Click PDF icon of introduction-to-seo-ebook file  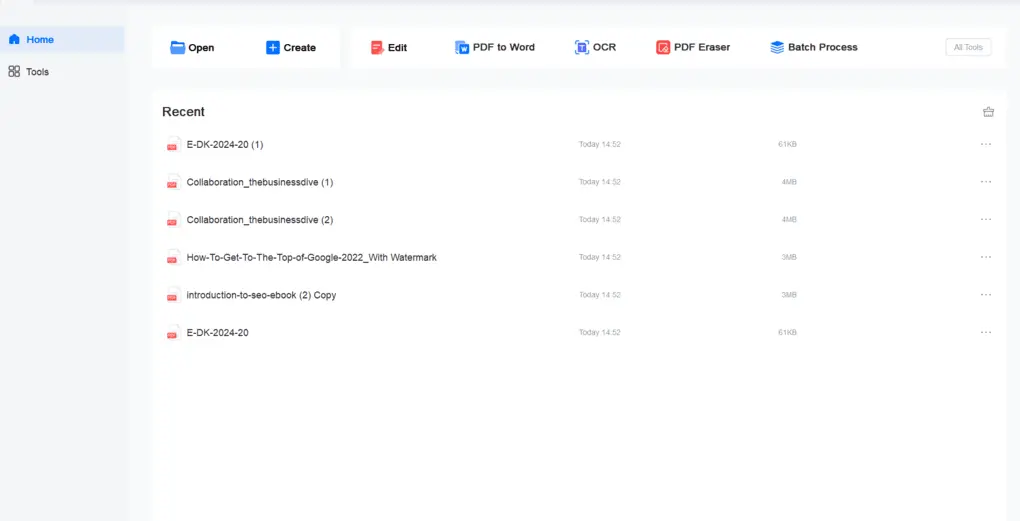pos(173,295)
